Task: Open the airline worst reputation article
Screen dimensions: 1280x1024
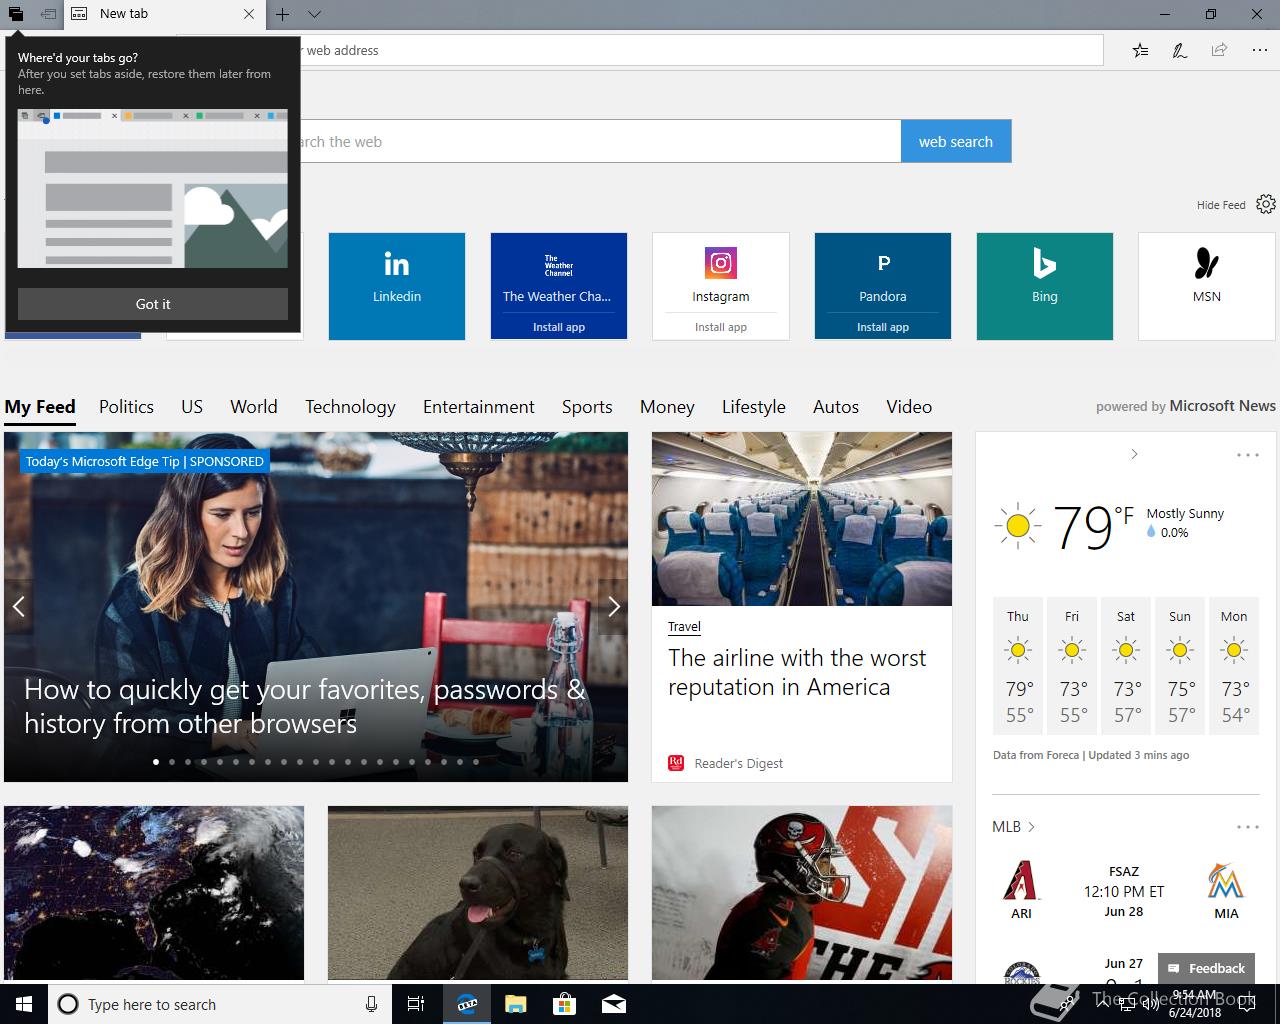Action: 797,672
